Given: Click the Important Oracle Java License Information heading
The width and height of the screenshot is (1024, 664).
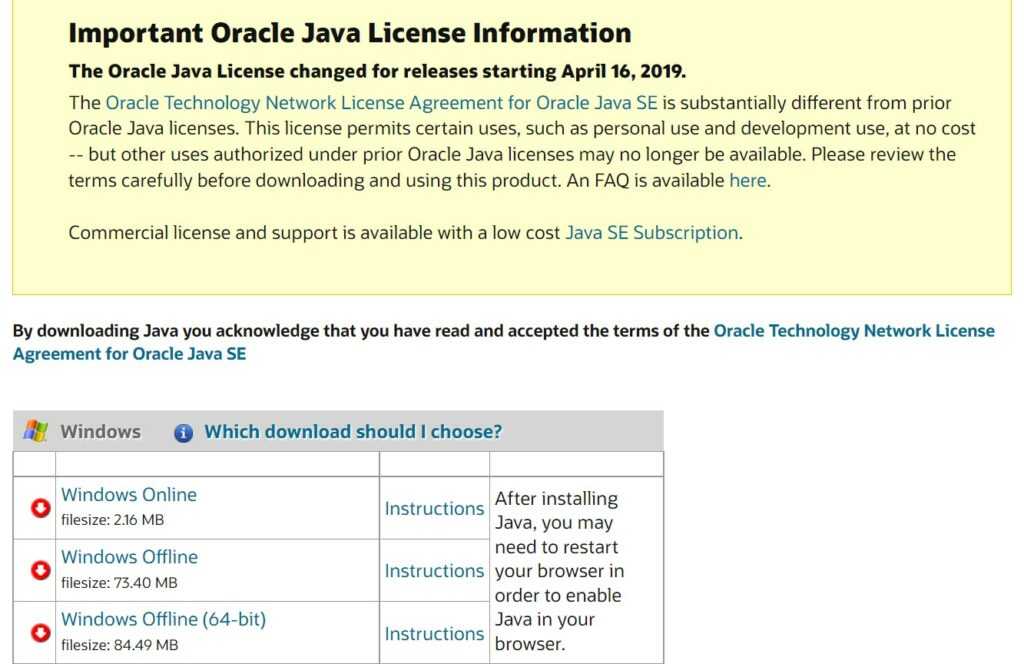Looking at the screenshot, I should pyautogui.click(x=350, y=33).
